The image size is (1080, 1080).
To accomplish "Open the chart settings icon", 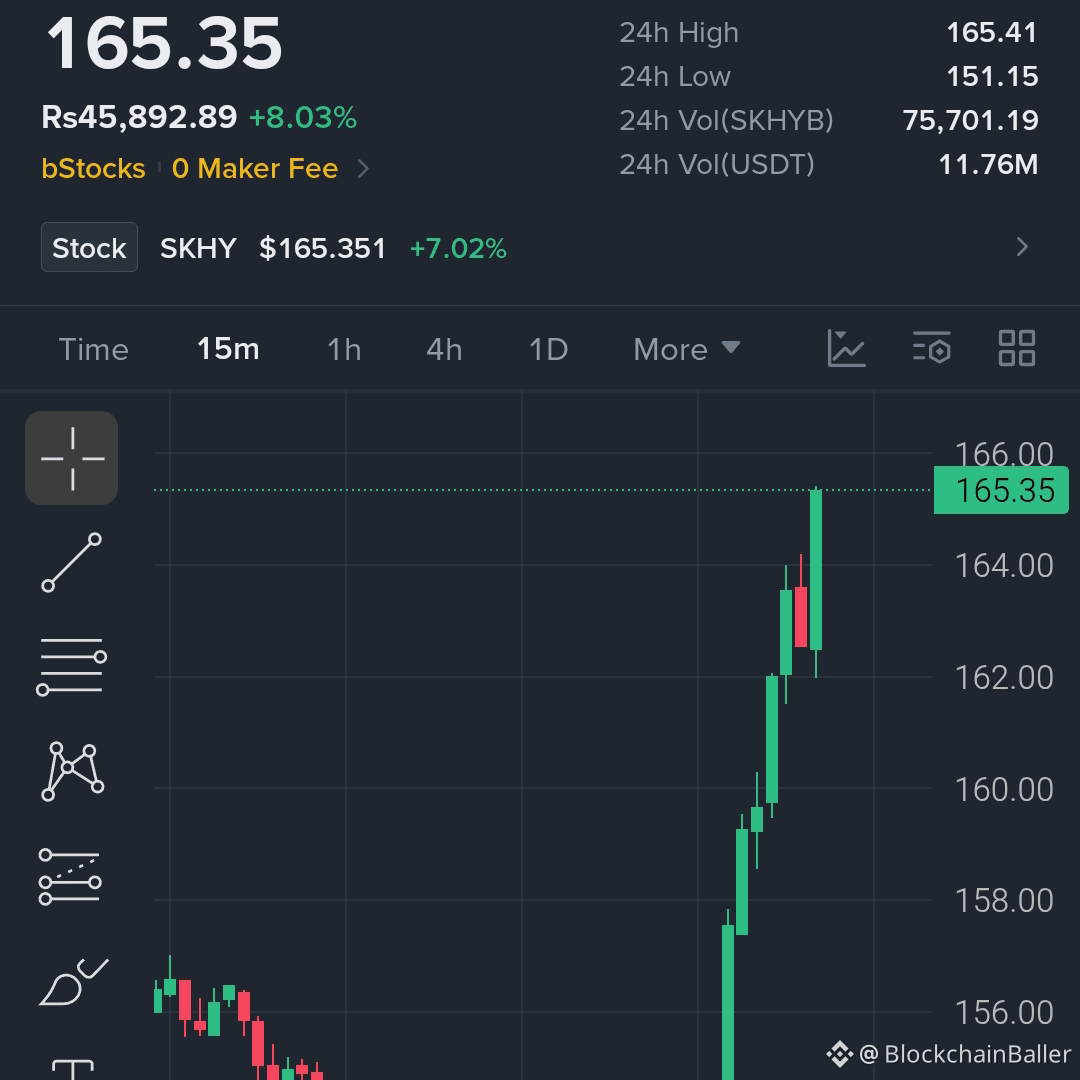I will tap(932, 347).
